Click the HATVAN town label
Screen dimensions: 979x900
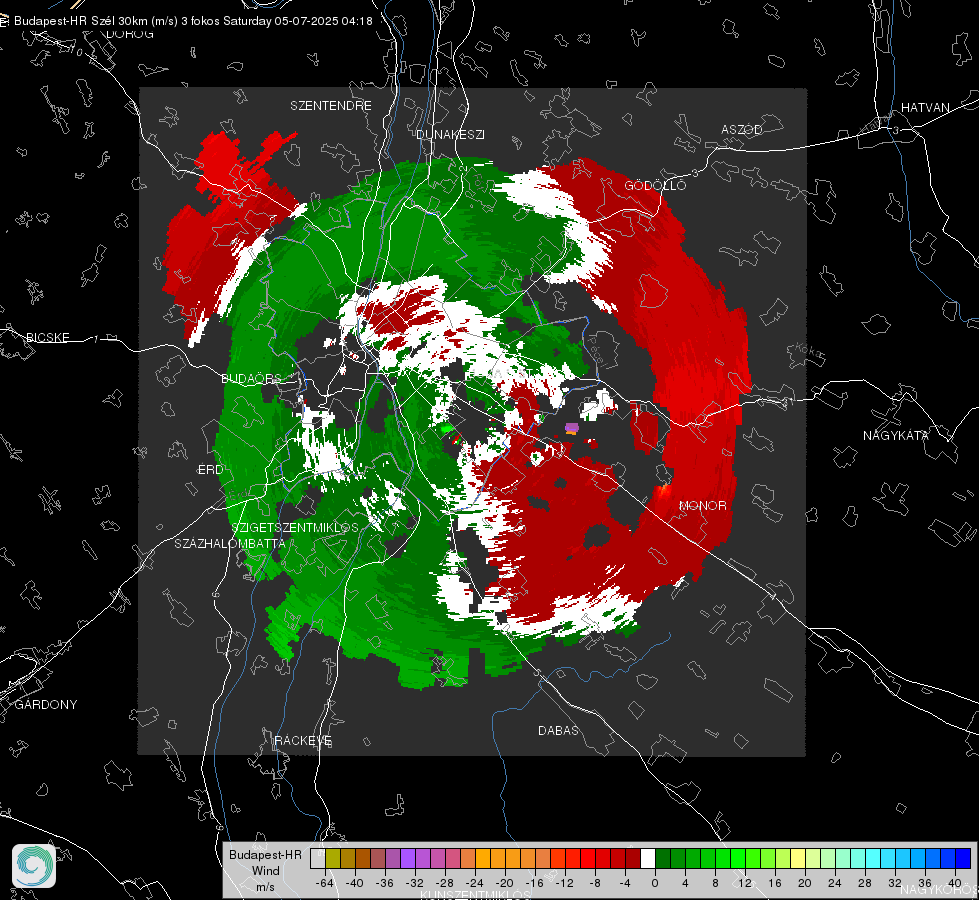(x=925, y=107)
